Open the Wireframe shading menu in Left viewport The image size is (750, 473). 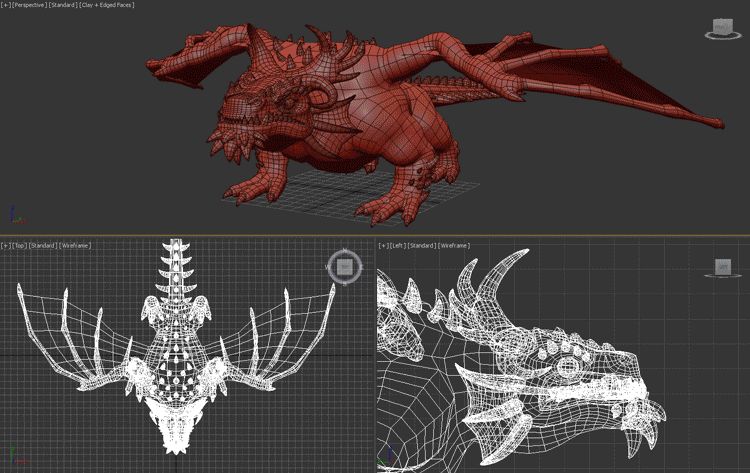453,245
